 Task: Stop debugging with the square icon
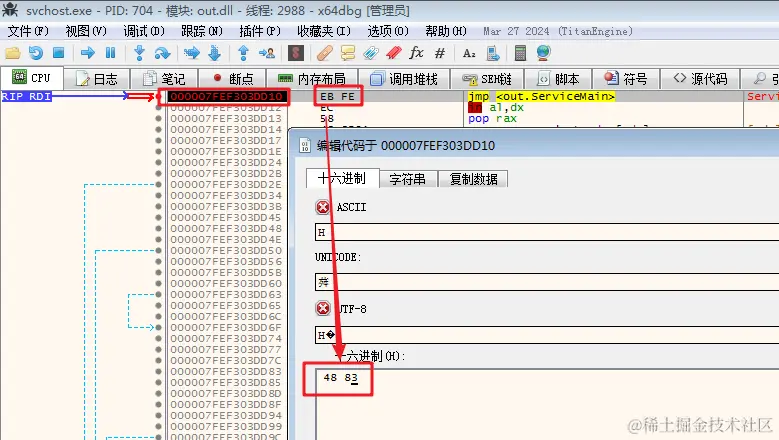click(x=59, y=53)
